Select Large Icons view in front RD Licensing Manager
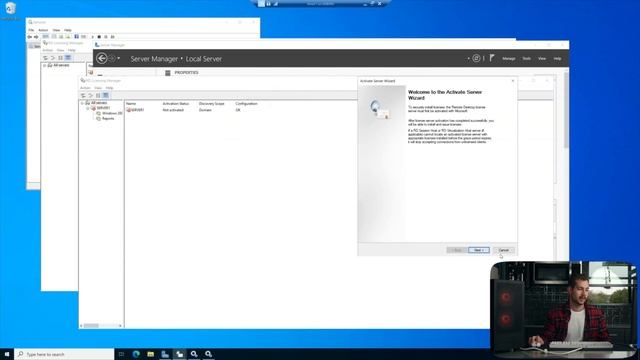Screen dimensions: 640x360 click(83, 95)
